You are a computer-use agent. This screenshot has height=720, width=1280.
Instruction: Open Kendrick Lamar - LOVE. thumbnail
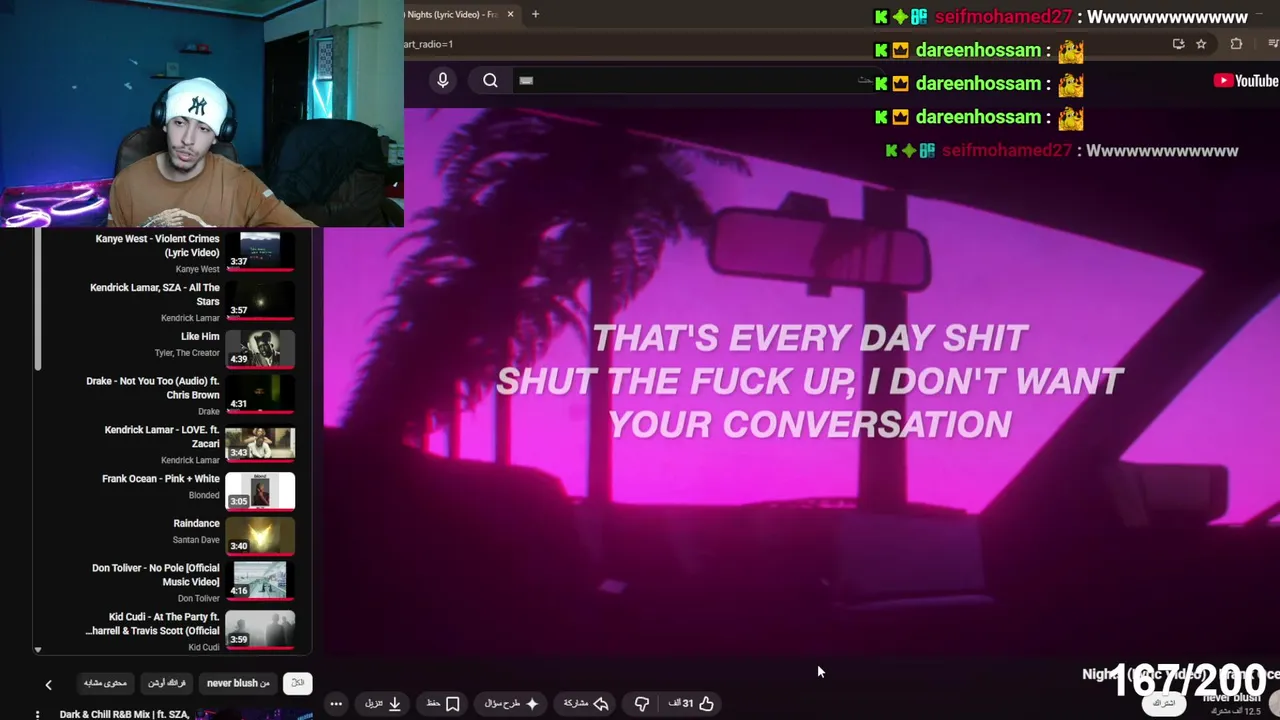[260, 444]
